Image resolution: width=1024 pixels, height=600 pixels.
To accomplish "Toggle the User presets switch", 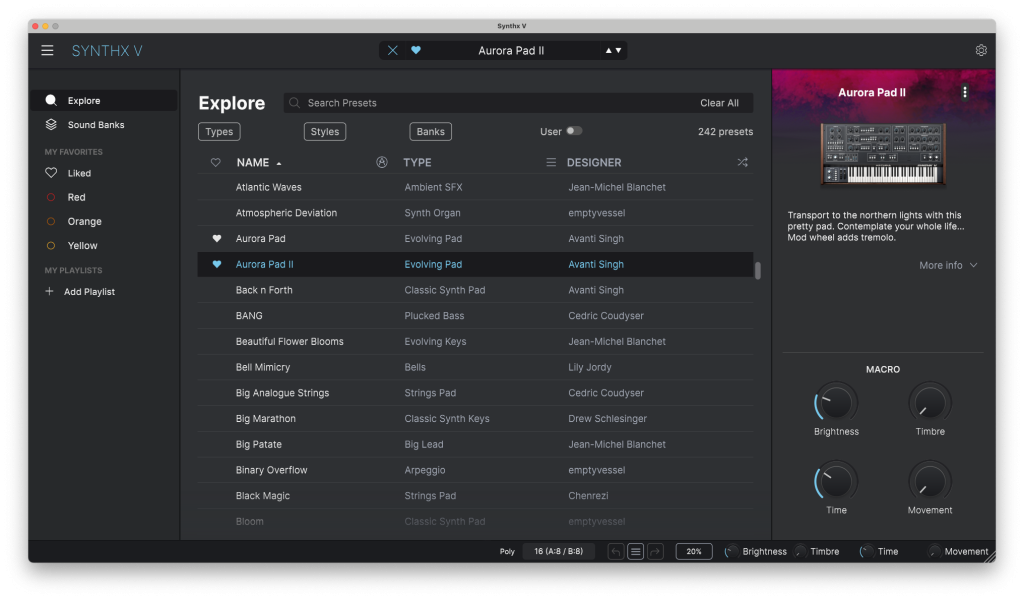I will tap(573, 131).
